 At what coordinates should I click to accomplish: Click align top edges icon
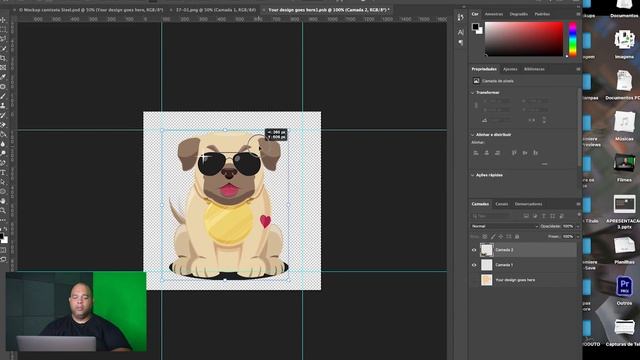[514, 153]
